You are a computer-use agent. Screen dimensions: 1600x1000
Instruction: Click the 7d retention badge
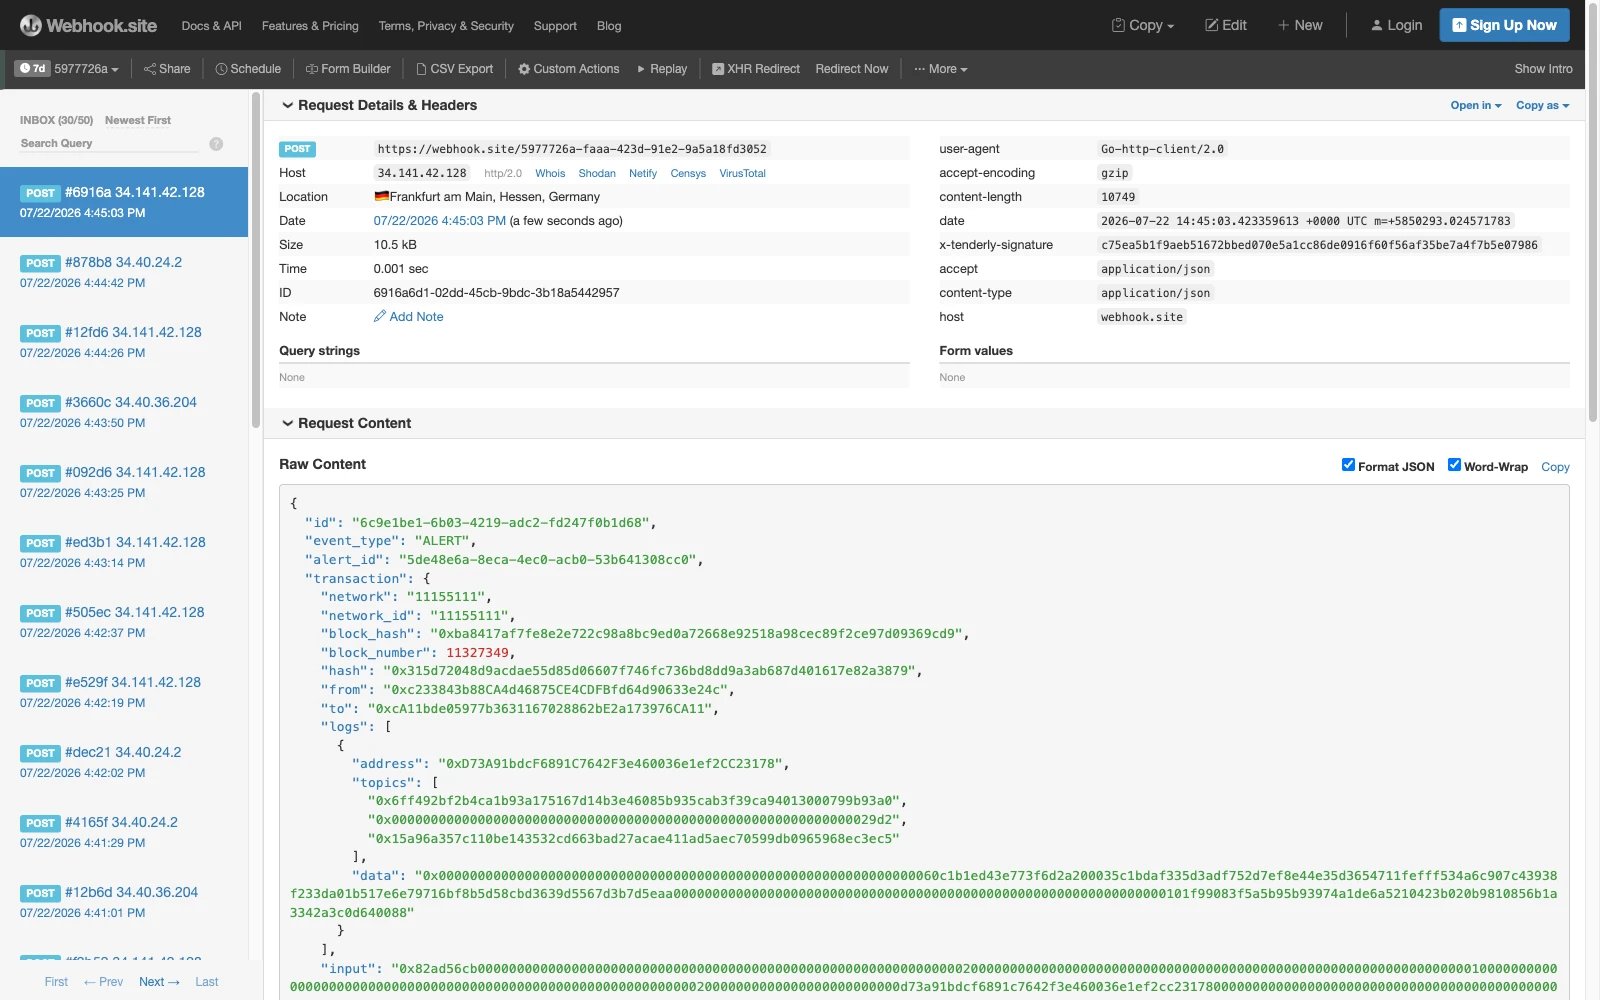coord(33,69)
